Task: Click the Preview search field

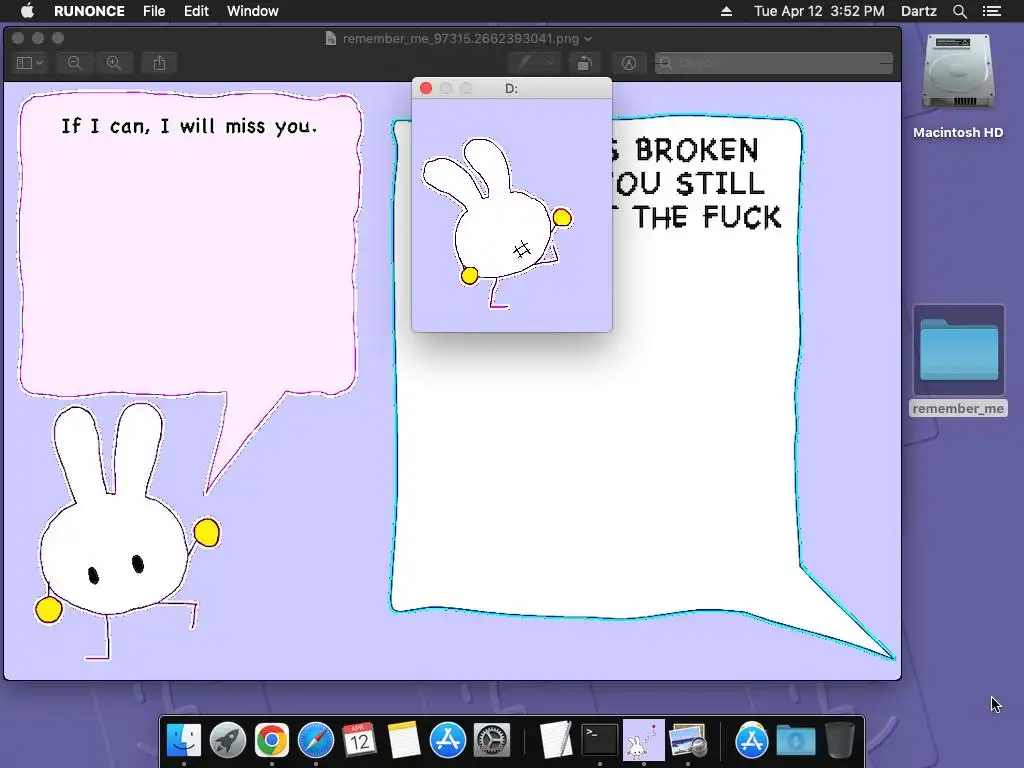Action: (774, 63)
